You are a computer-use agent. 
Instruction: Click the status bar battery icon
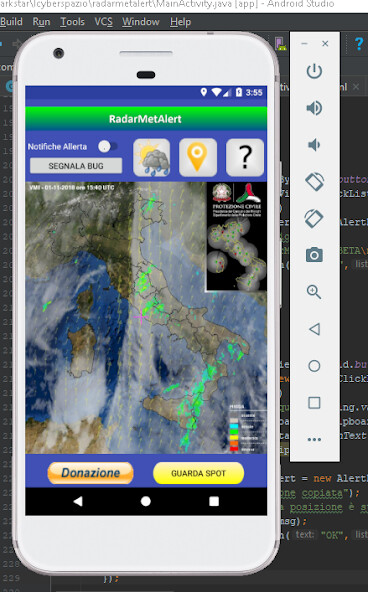[x=239, y=92]
